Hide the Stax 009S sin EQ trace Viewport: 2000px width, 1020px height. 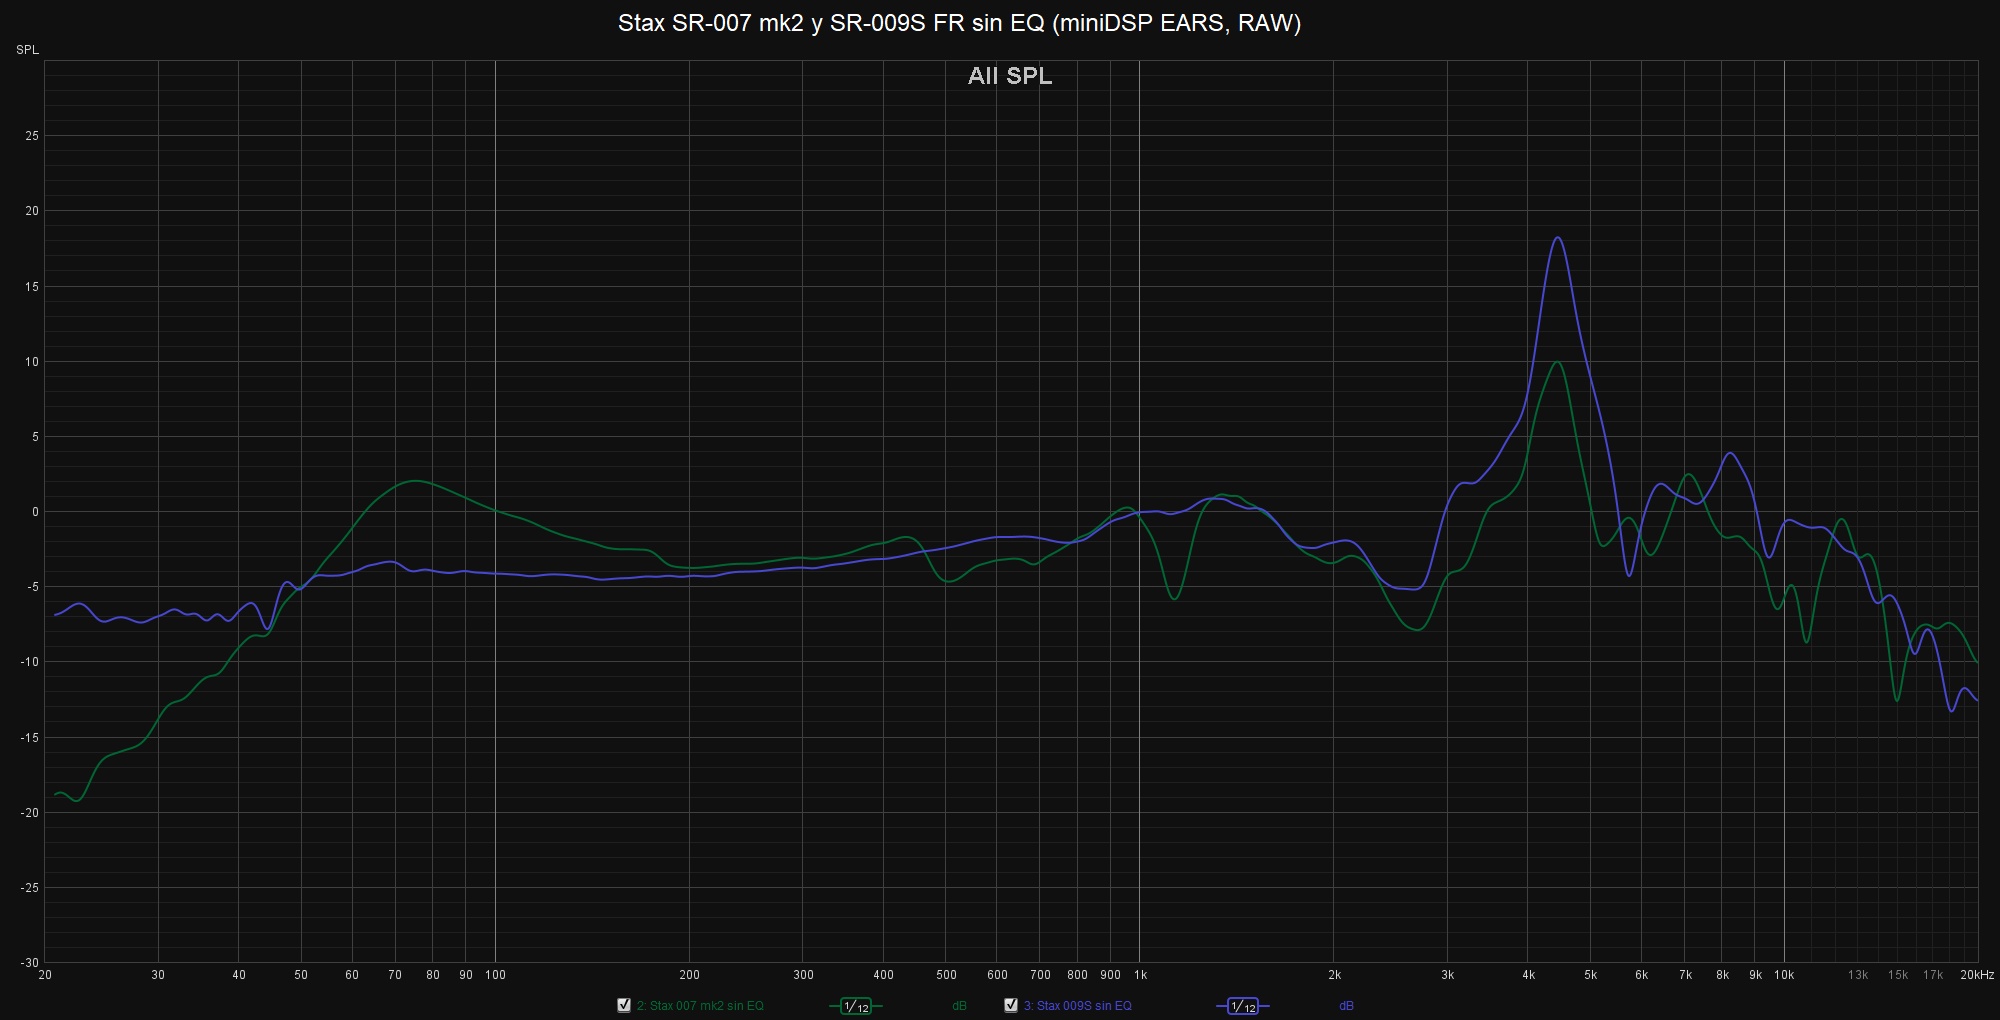pyautogui.click(x=1011, y=1005)
